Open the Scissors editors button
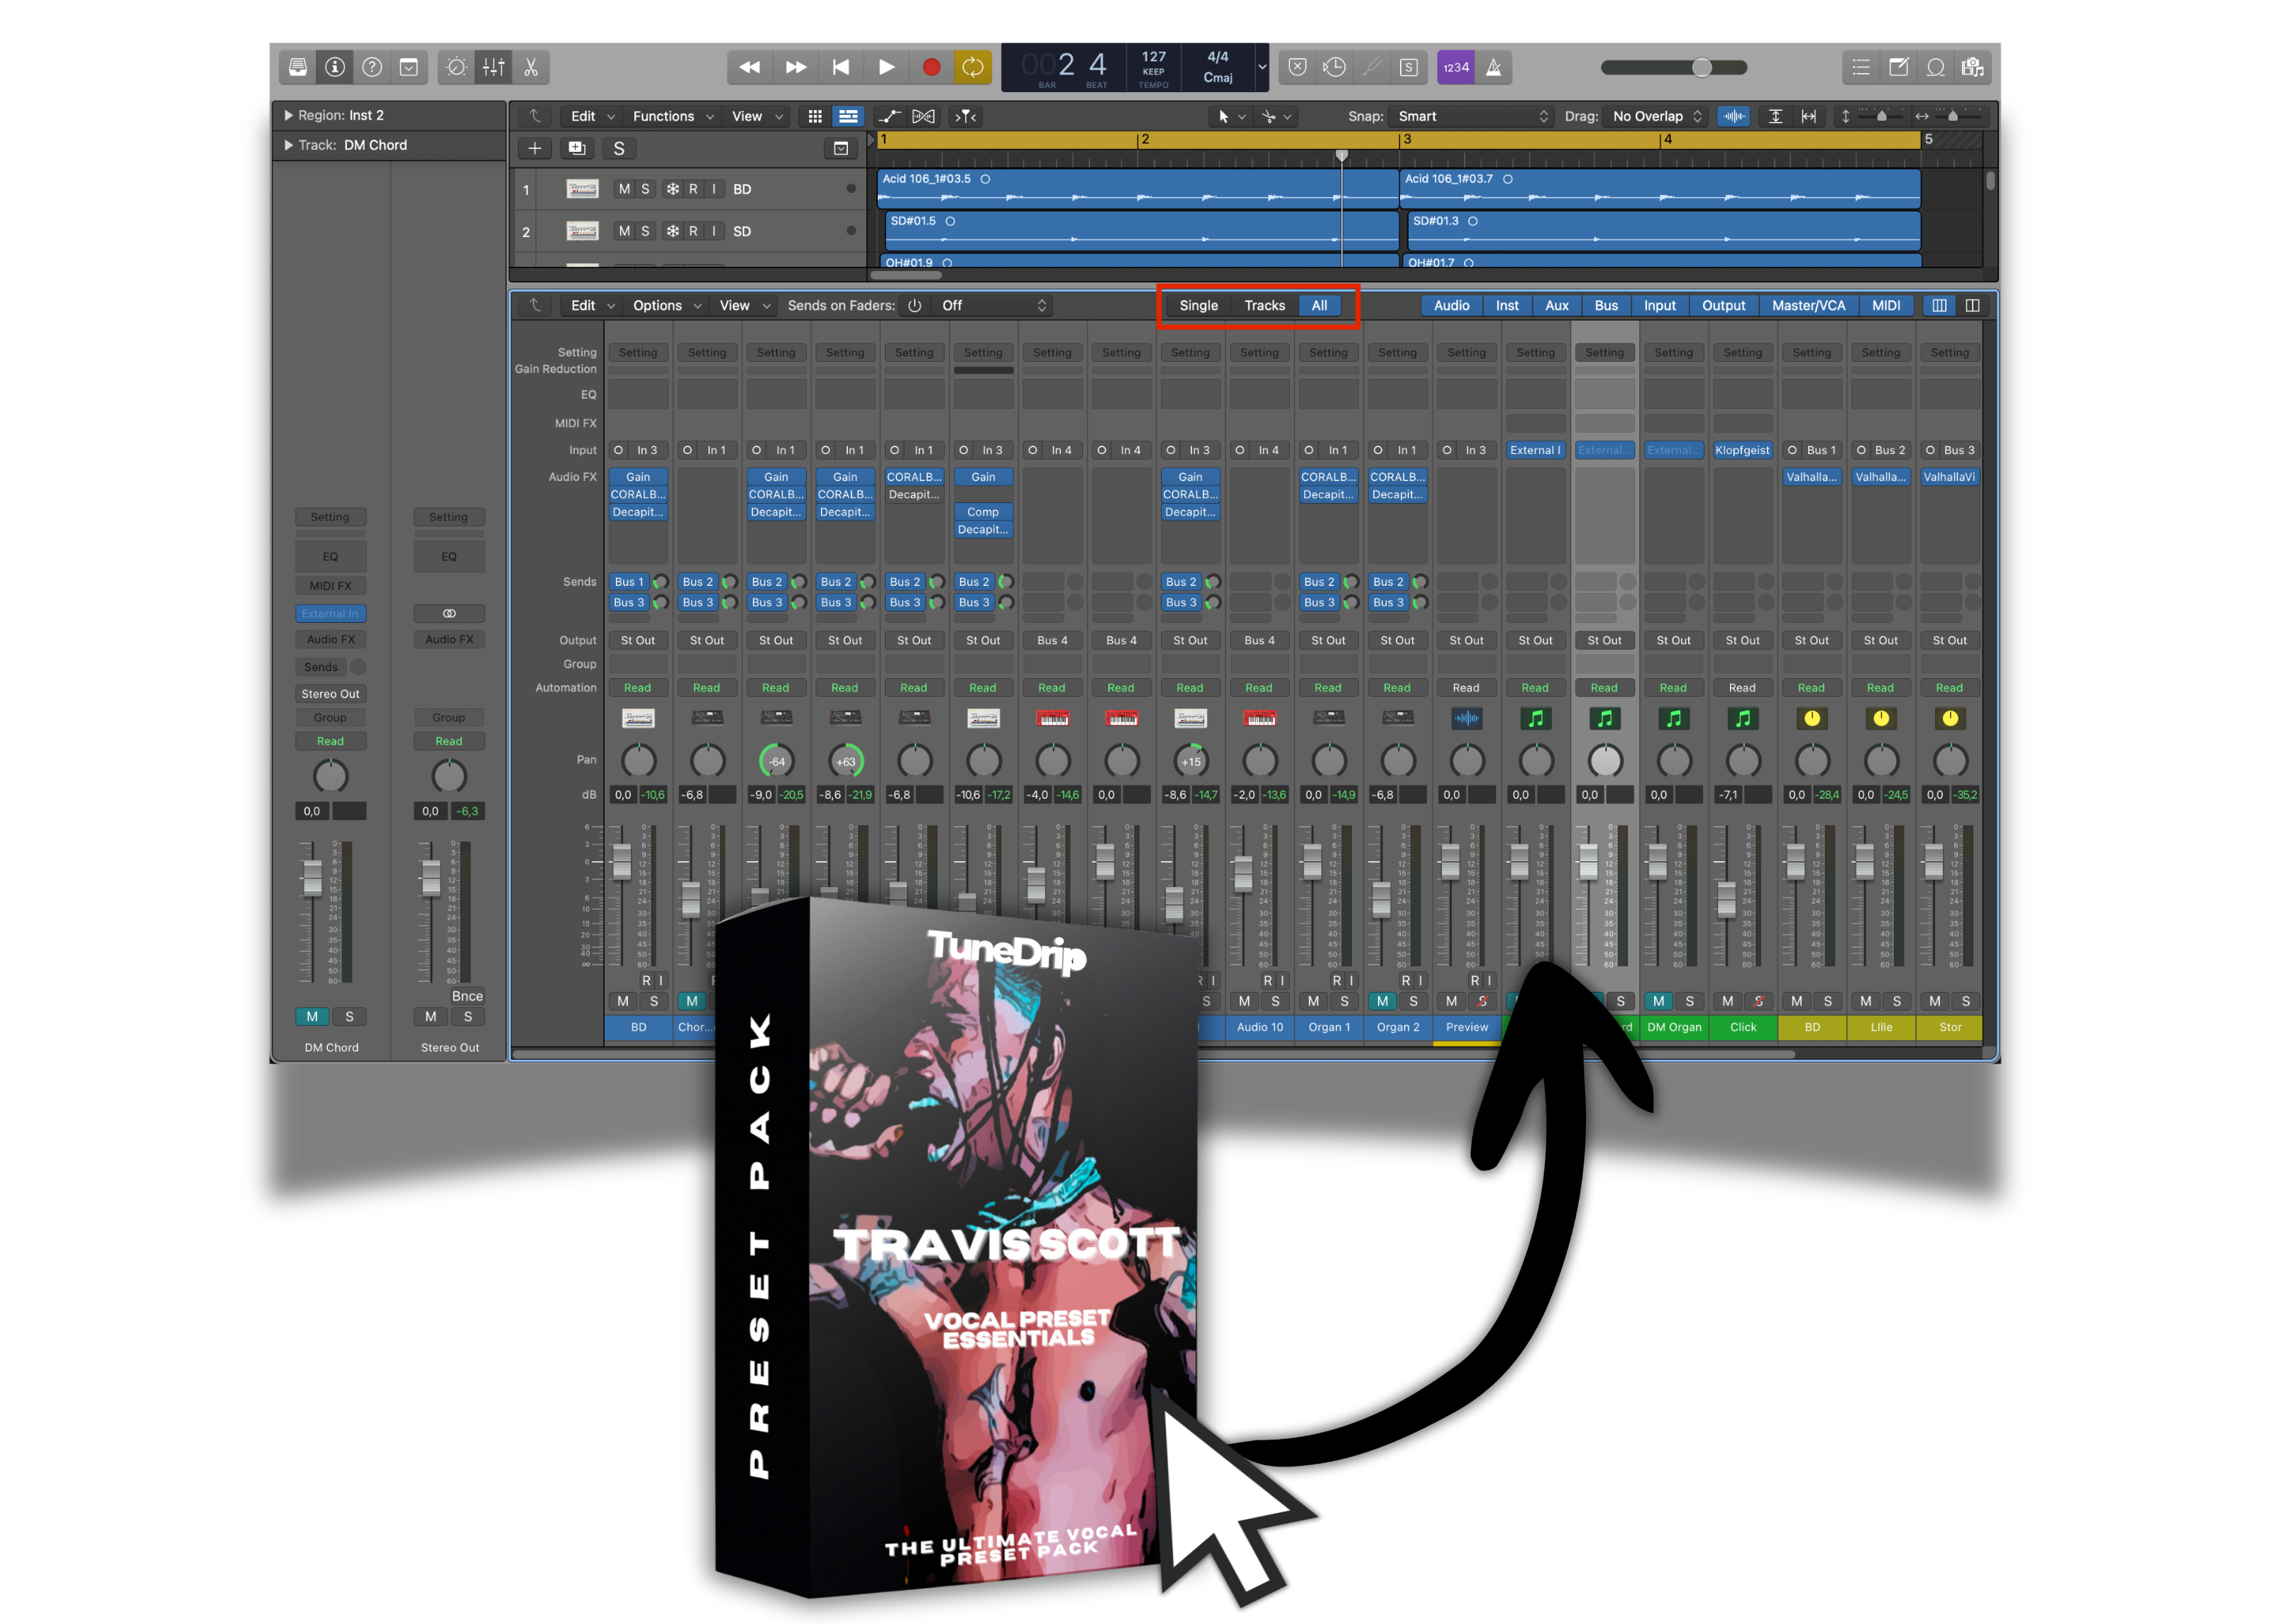Image resolution: width=2270 pixels, height=1624 pixels. [531, 67]
